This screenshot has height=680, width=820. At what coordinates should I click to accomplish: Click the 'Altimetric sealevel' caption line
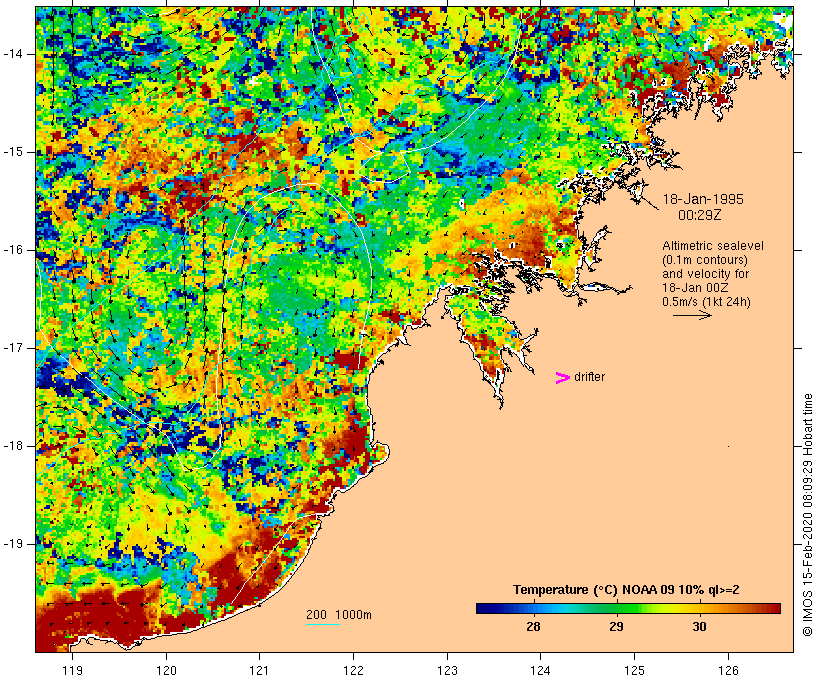click(713, 246)
